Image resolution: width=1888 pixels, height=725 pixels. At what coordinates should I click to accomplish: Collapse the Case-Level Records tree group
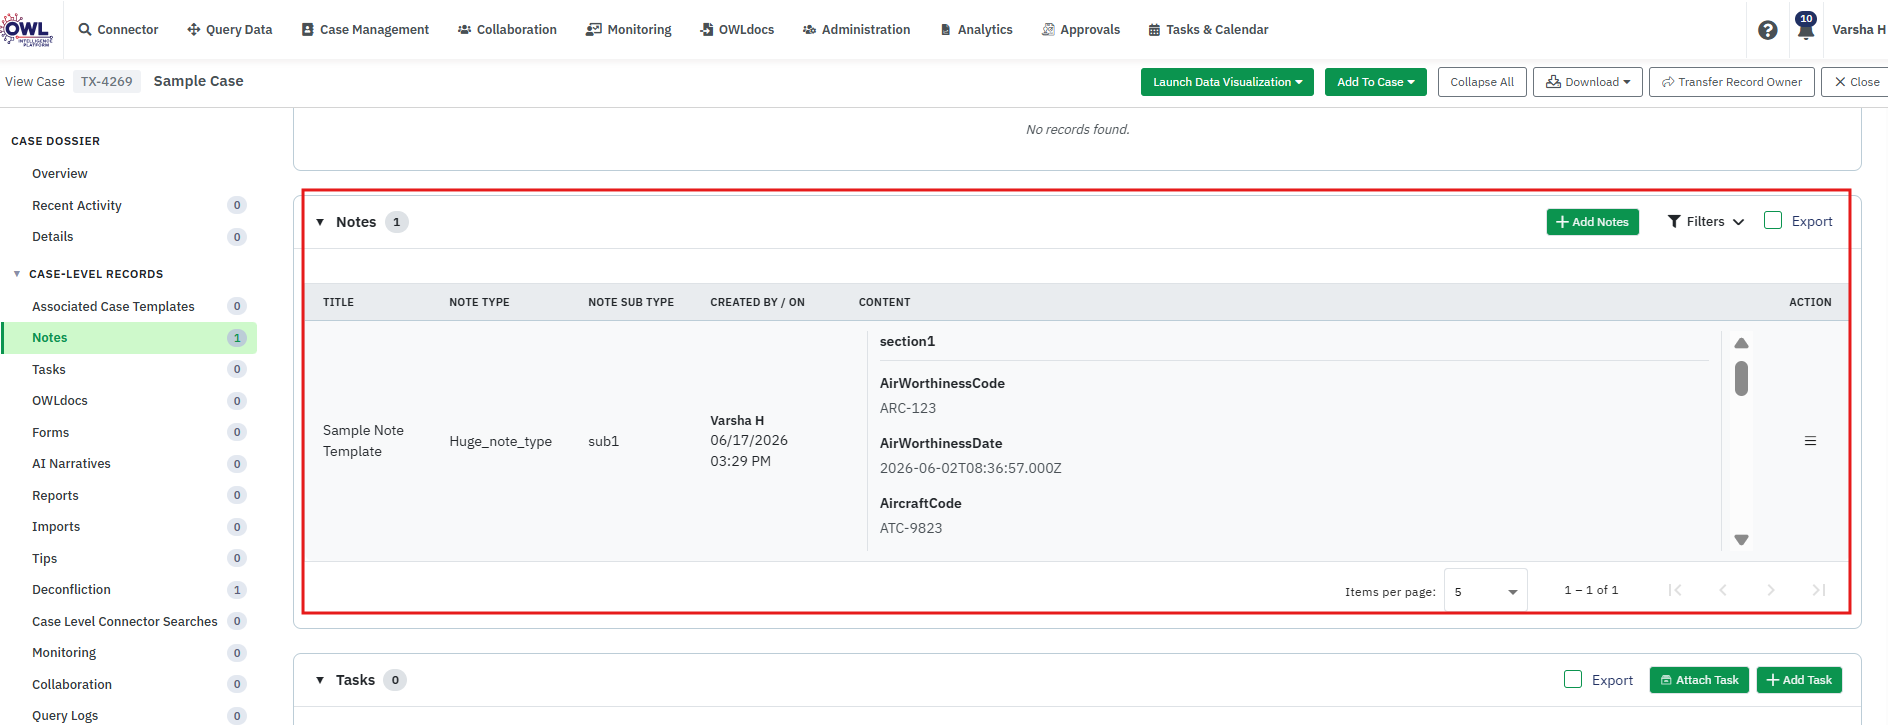click(17, 274)
